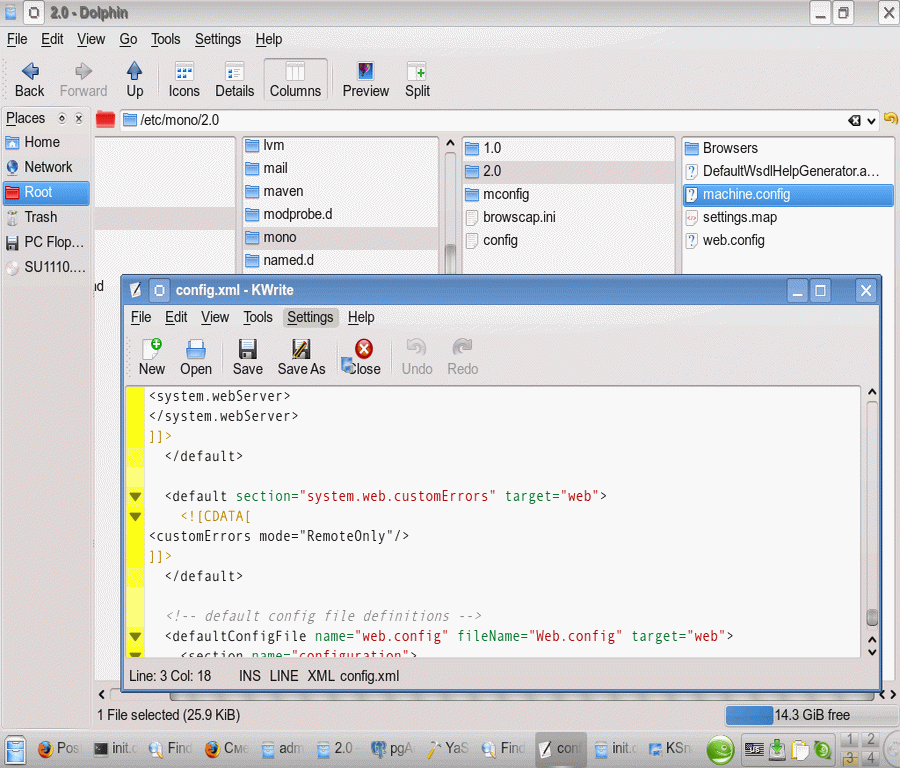The height and width of the screenshot is (768, 900).
Task: Select Home in Places panel
Action: pos(46,142)
